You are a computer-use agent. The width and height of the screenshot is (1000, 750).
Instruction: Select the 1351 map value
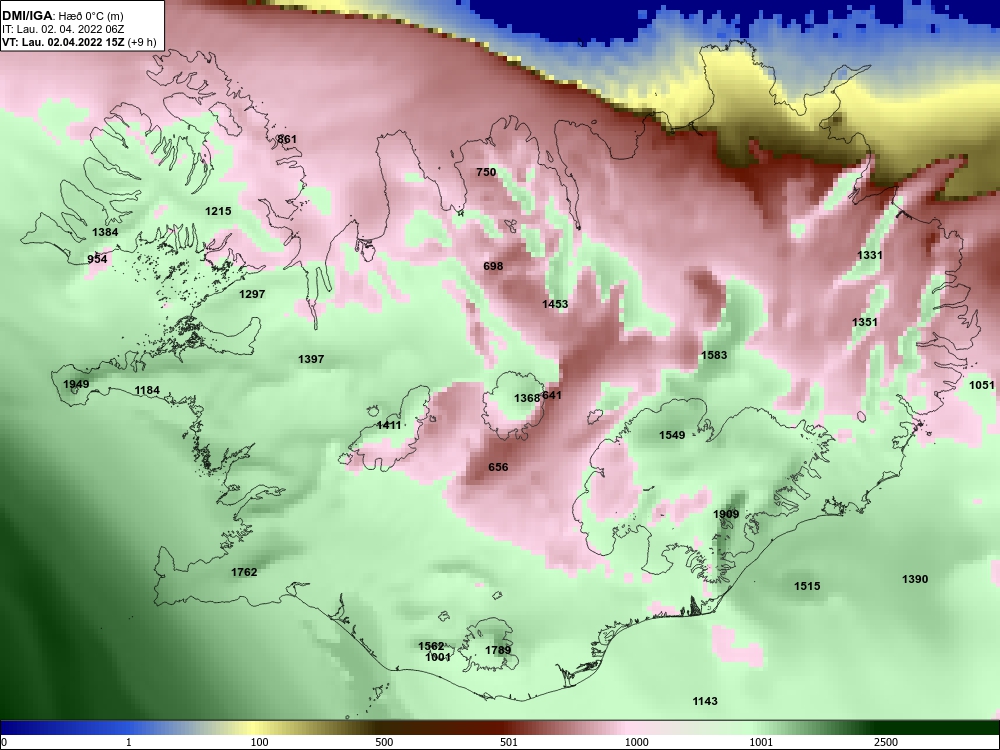click(865, 322)
